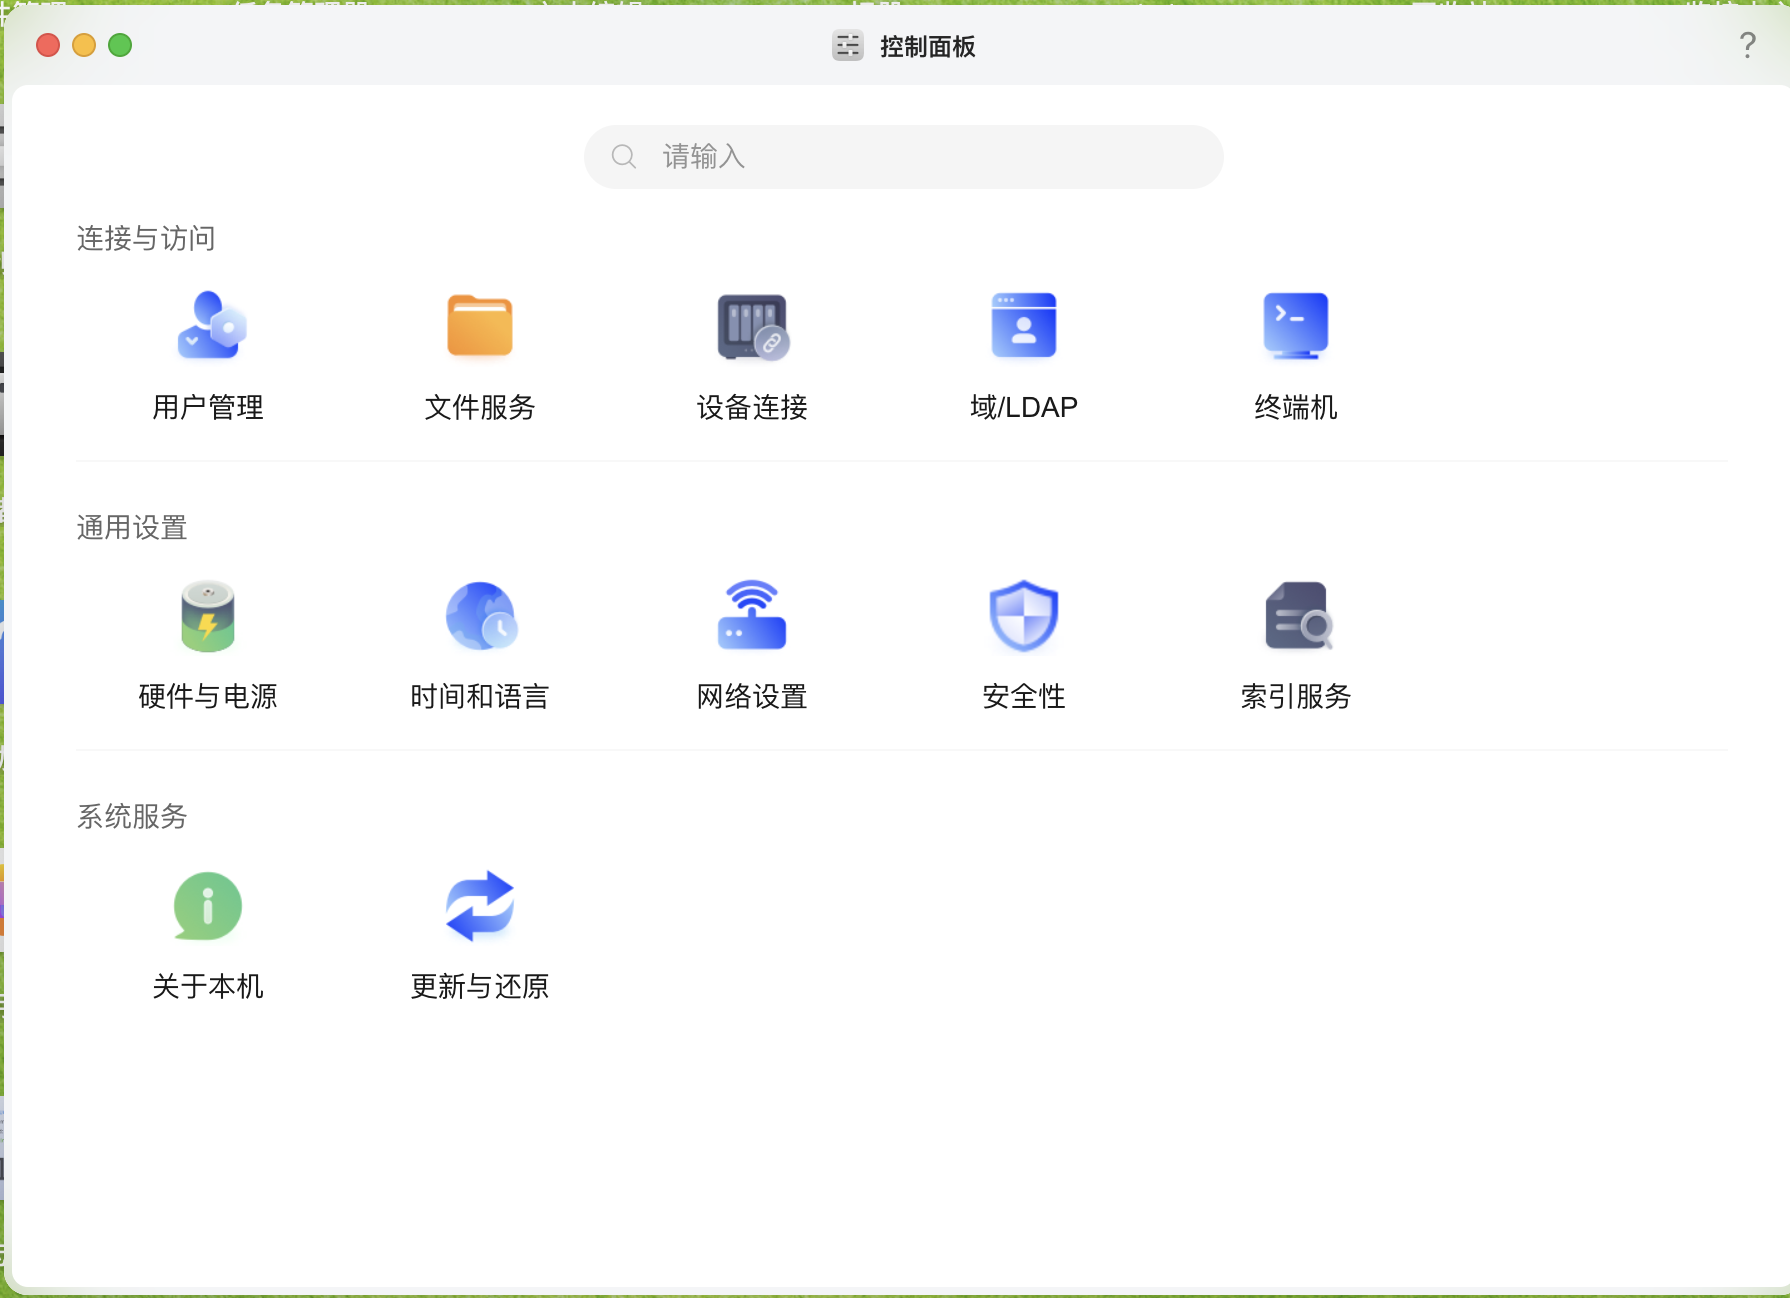Screen dimensions: 1790x1298
Task: Click the 通用设置 section heading
Action: [132, 527]
